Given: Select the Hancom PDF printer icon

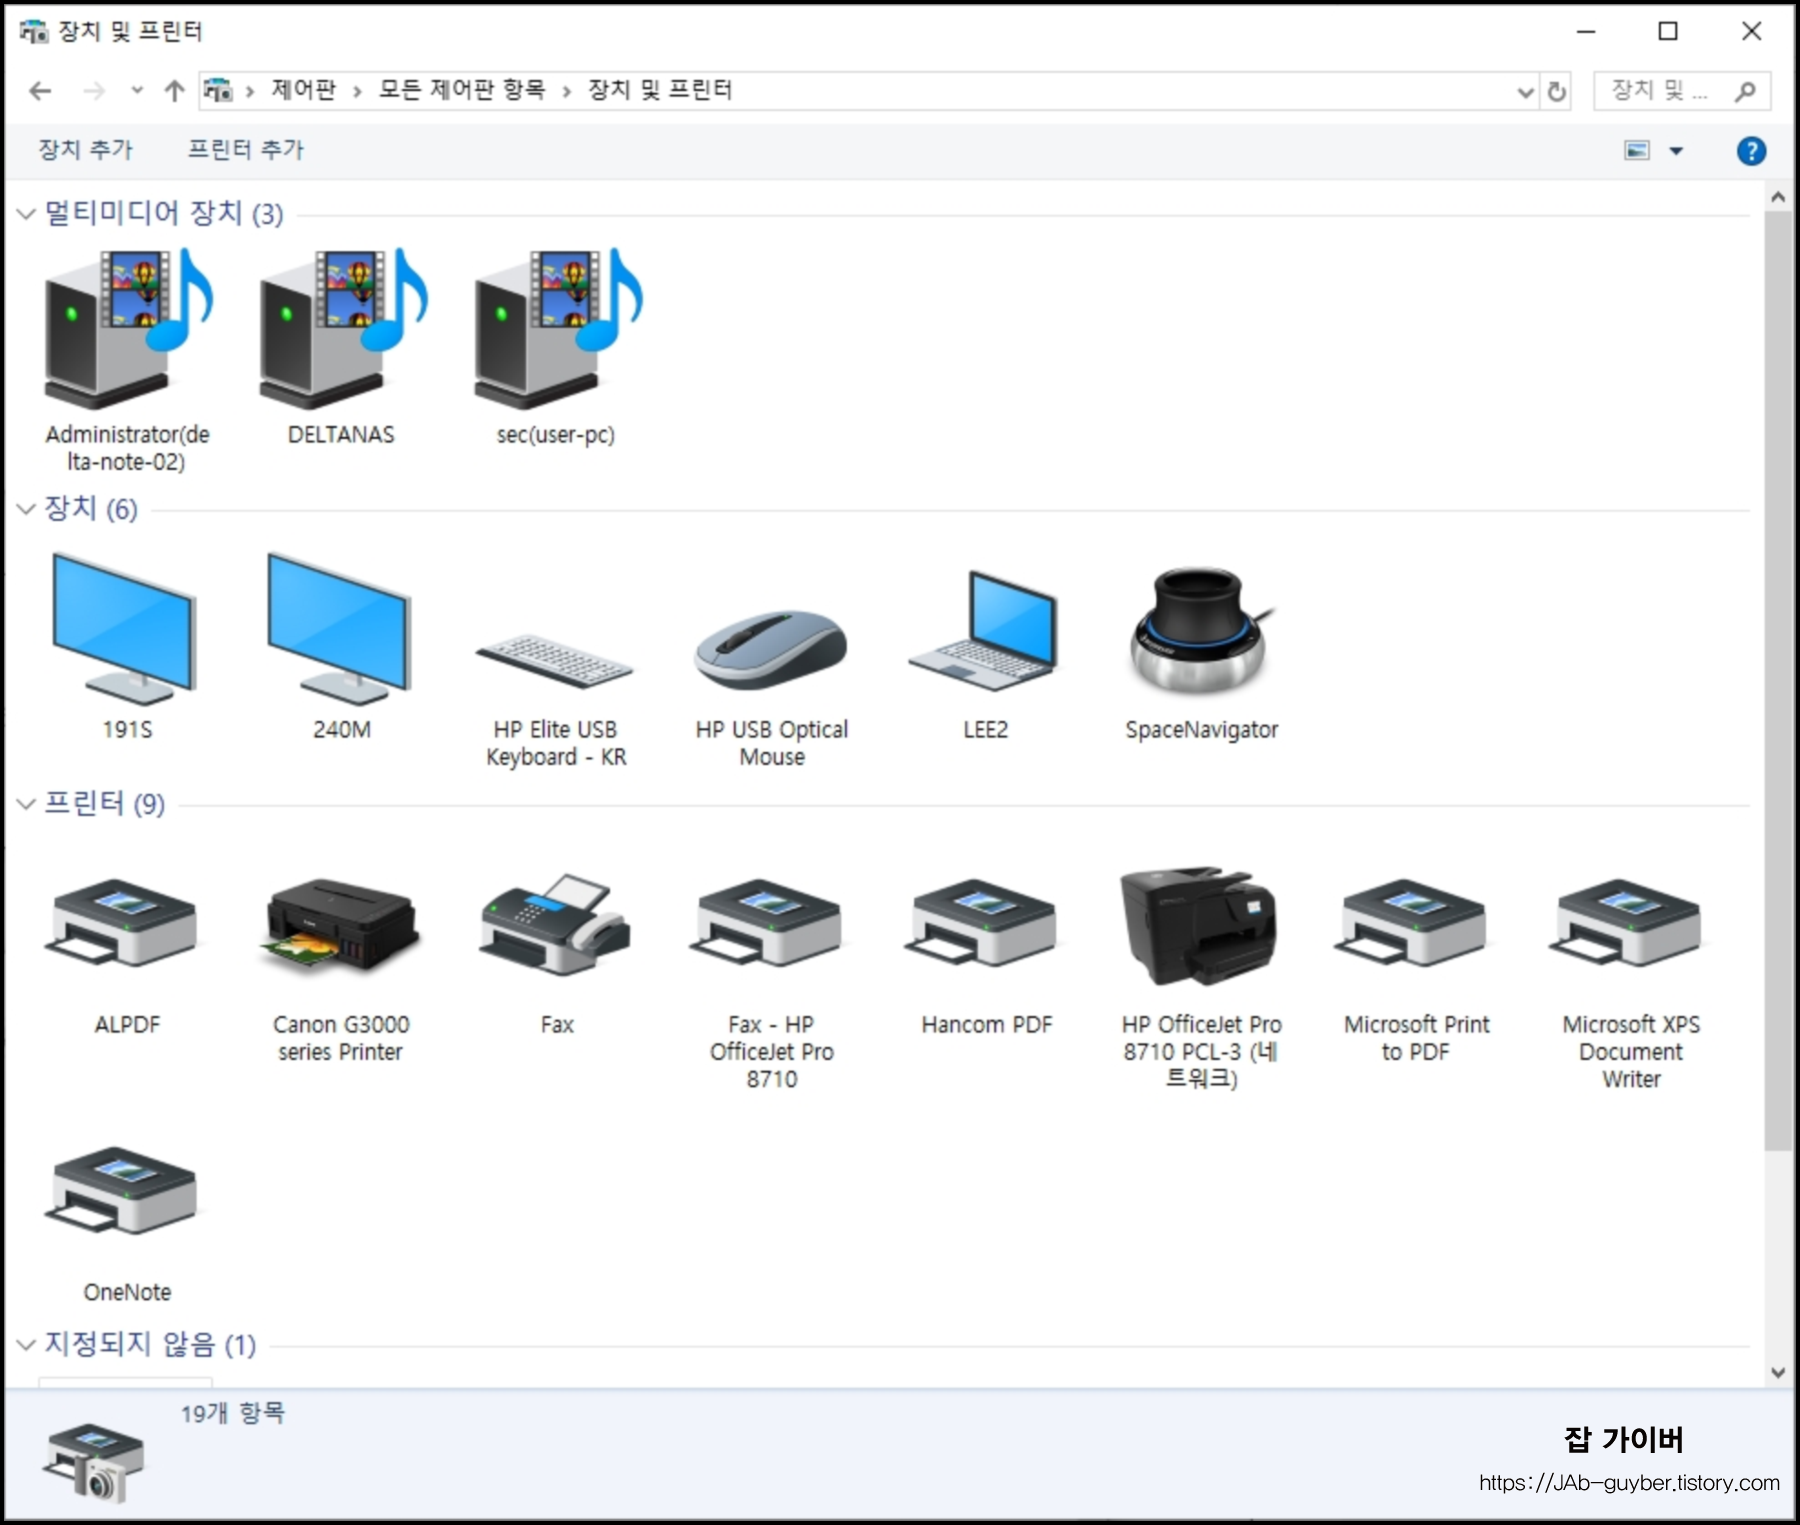Looking at the screenshot, I should (x=983, y=922).
